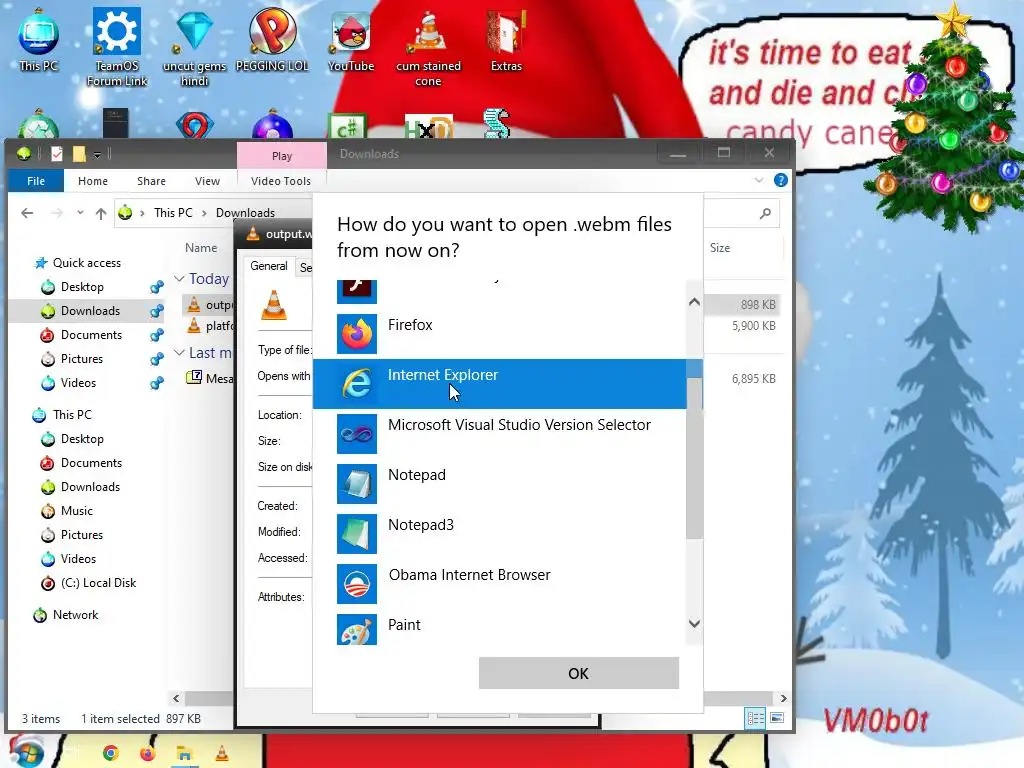Select the Play contextual tab
The image size is (1024, 768).
(281, 155)
